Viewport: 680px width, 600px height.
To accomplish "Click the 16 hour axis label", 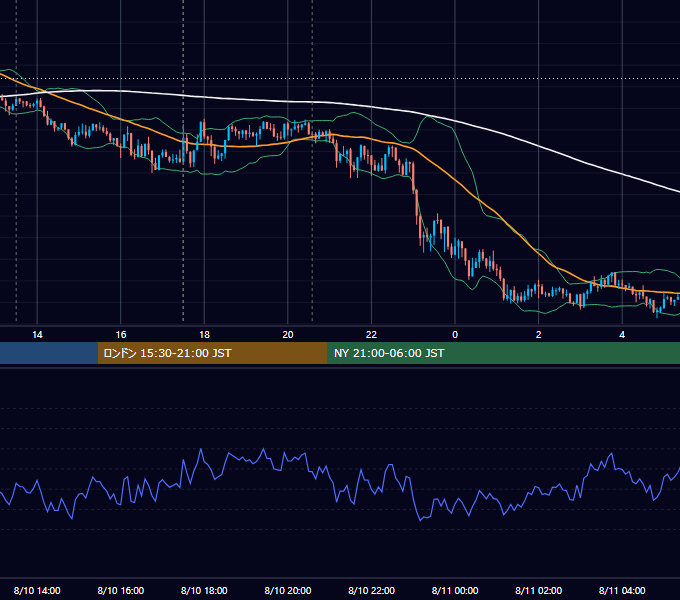I will [x=121, y=334].
